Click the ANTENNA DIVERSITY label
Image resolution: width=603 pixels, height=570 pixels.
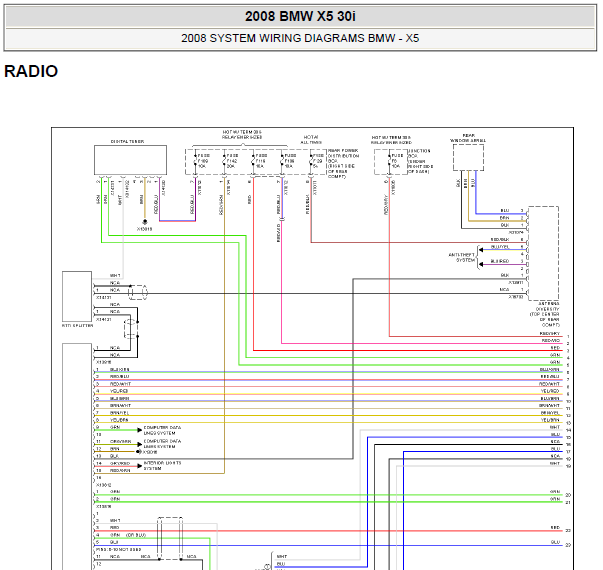pyautogui.click(x=546, y=314)
